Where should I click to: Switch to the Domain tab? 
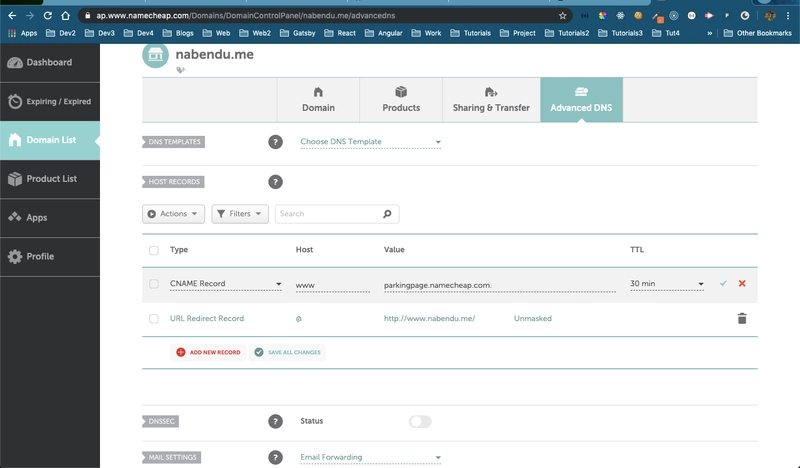click(318, 100)
